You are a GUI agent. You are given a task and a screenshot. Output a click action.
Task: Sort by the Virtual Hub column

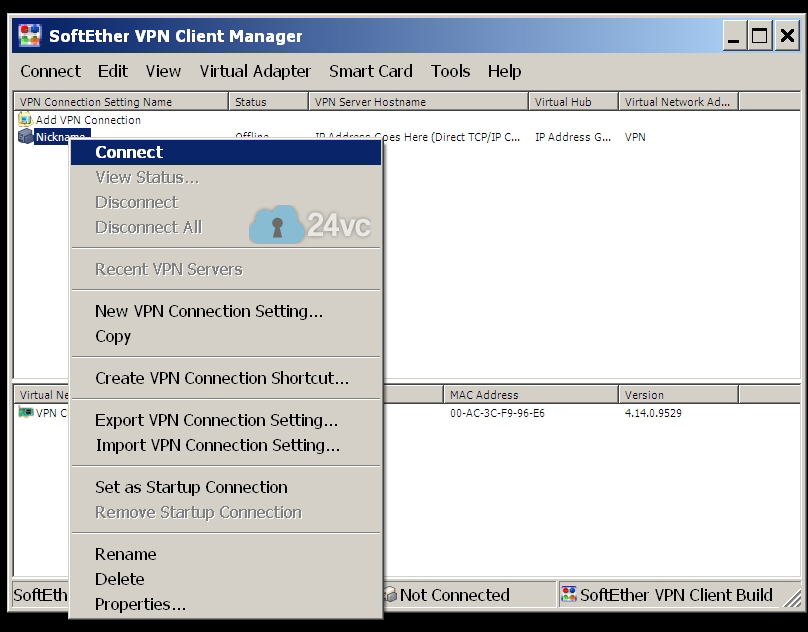click(x=574, y=102)
